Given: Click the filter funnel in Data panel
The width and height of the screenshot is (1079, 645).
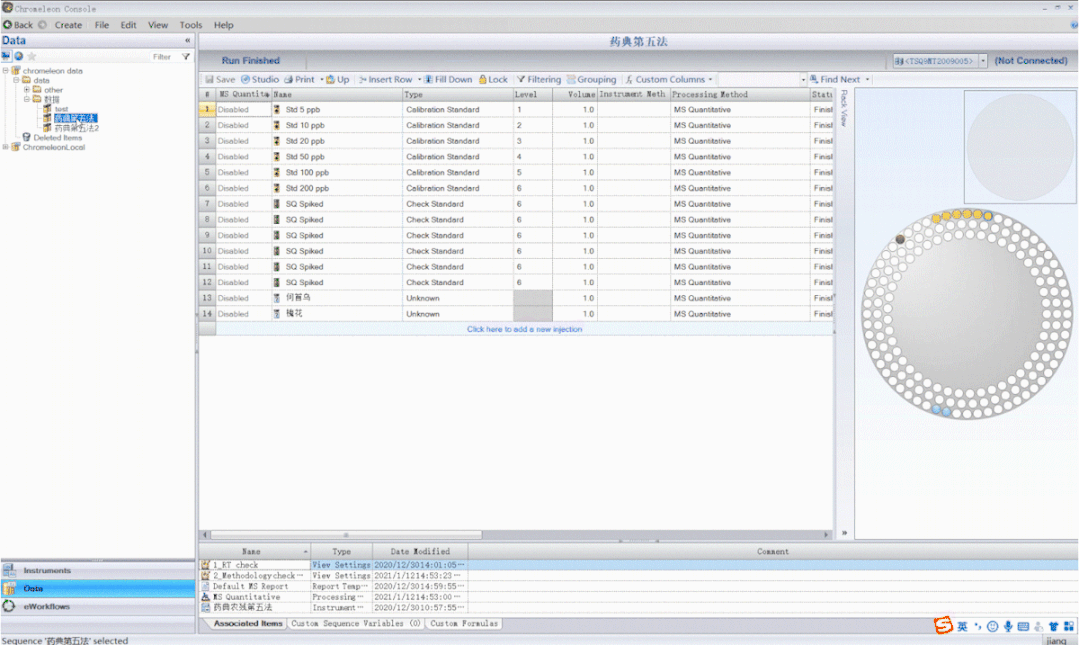Looking at the screenshot, I should (x=186, y=57).
